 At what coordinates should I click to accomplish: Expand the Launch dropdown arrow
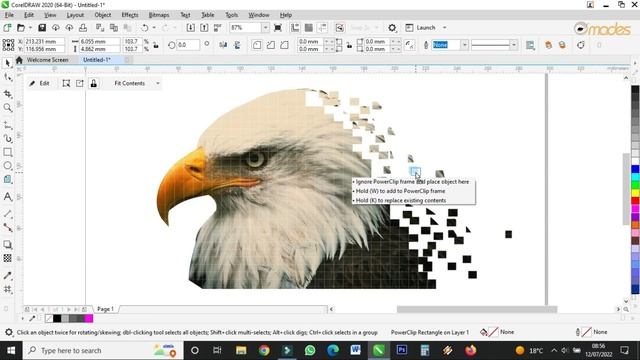444,28
